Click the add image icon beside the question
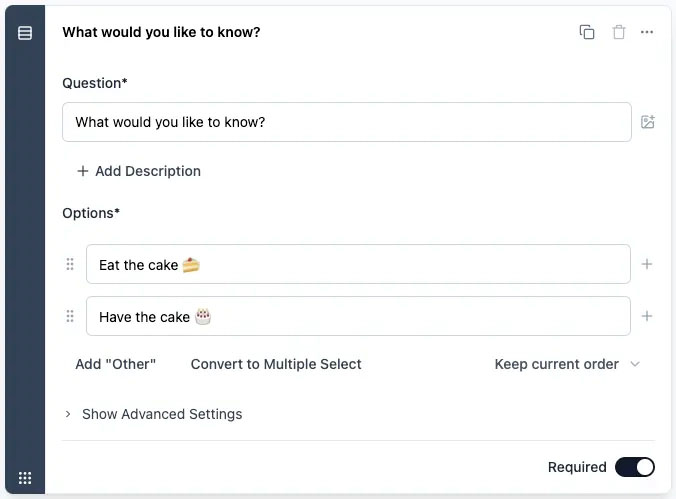This screenshot has width=676, height=499. tap(648, 122)
